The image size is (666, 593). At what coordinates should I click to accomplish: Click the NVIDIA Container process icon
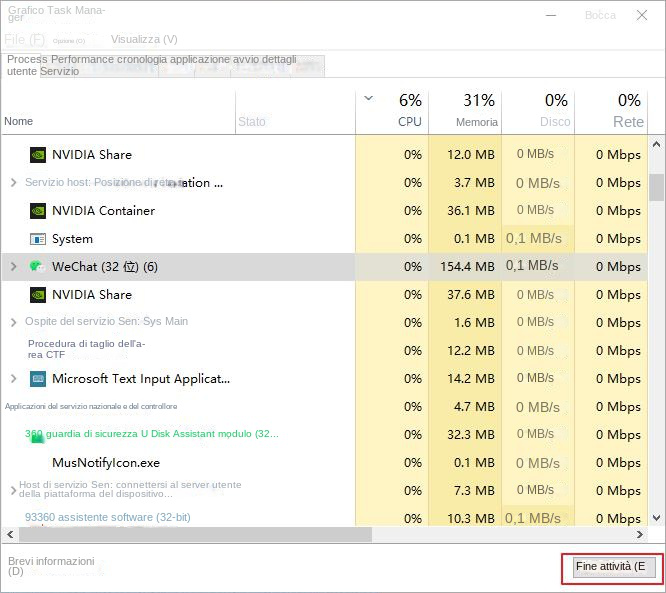[x=38, y=211]
